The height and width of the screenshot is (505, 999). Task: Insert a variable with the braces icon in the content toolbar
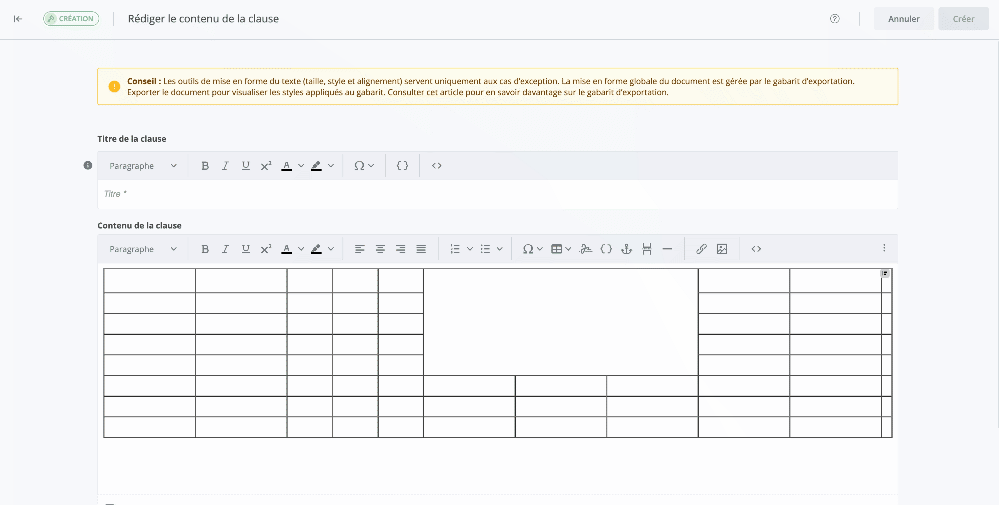tap(606, 249)
